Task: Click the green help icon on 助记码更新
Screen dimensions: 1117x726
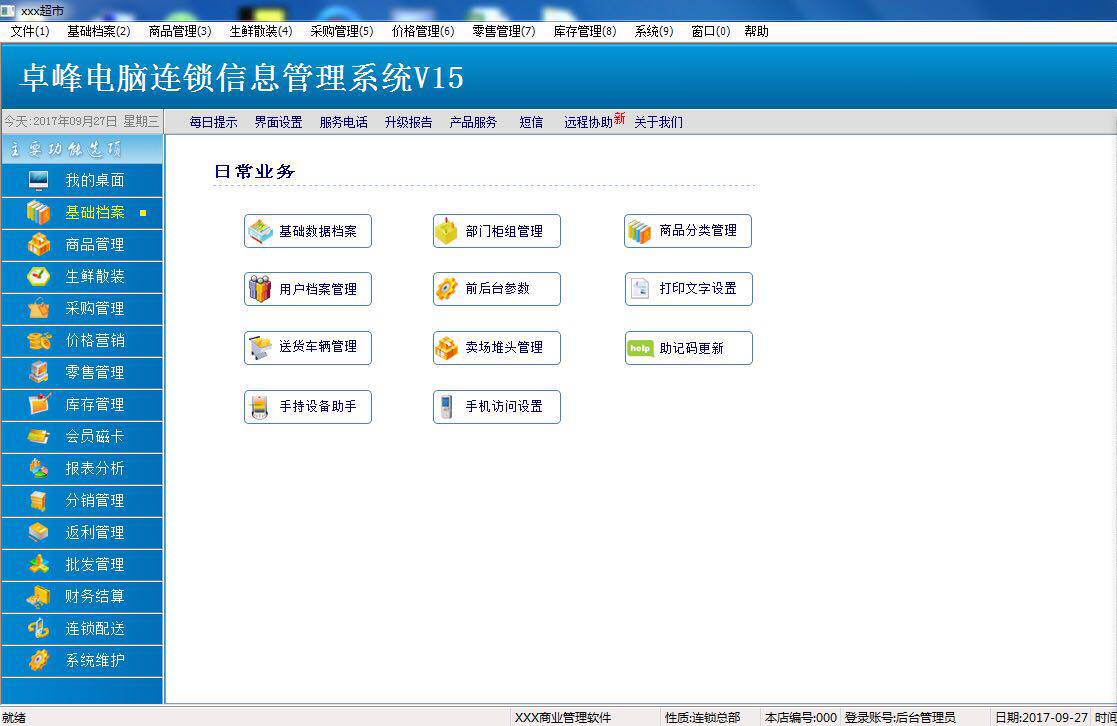Action: (640, 348)
